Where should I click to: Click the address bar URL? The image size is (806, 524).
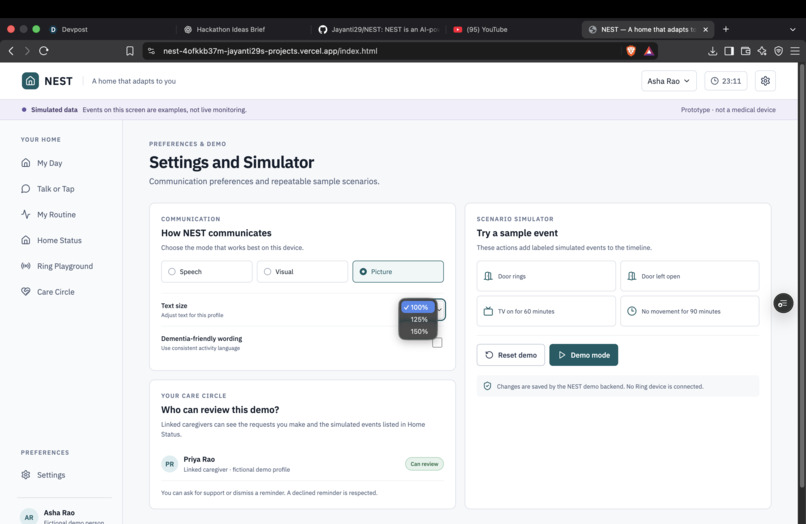pyautogui.click(x=270, y=51)
